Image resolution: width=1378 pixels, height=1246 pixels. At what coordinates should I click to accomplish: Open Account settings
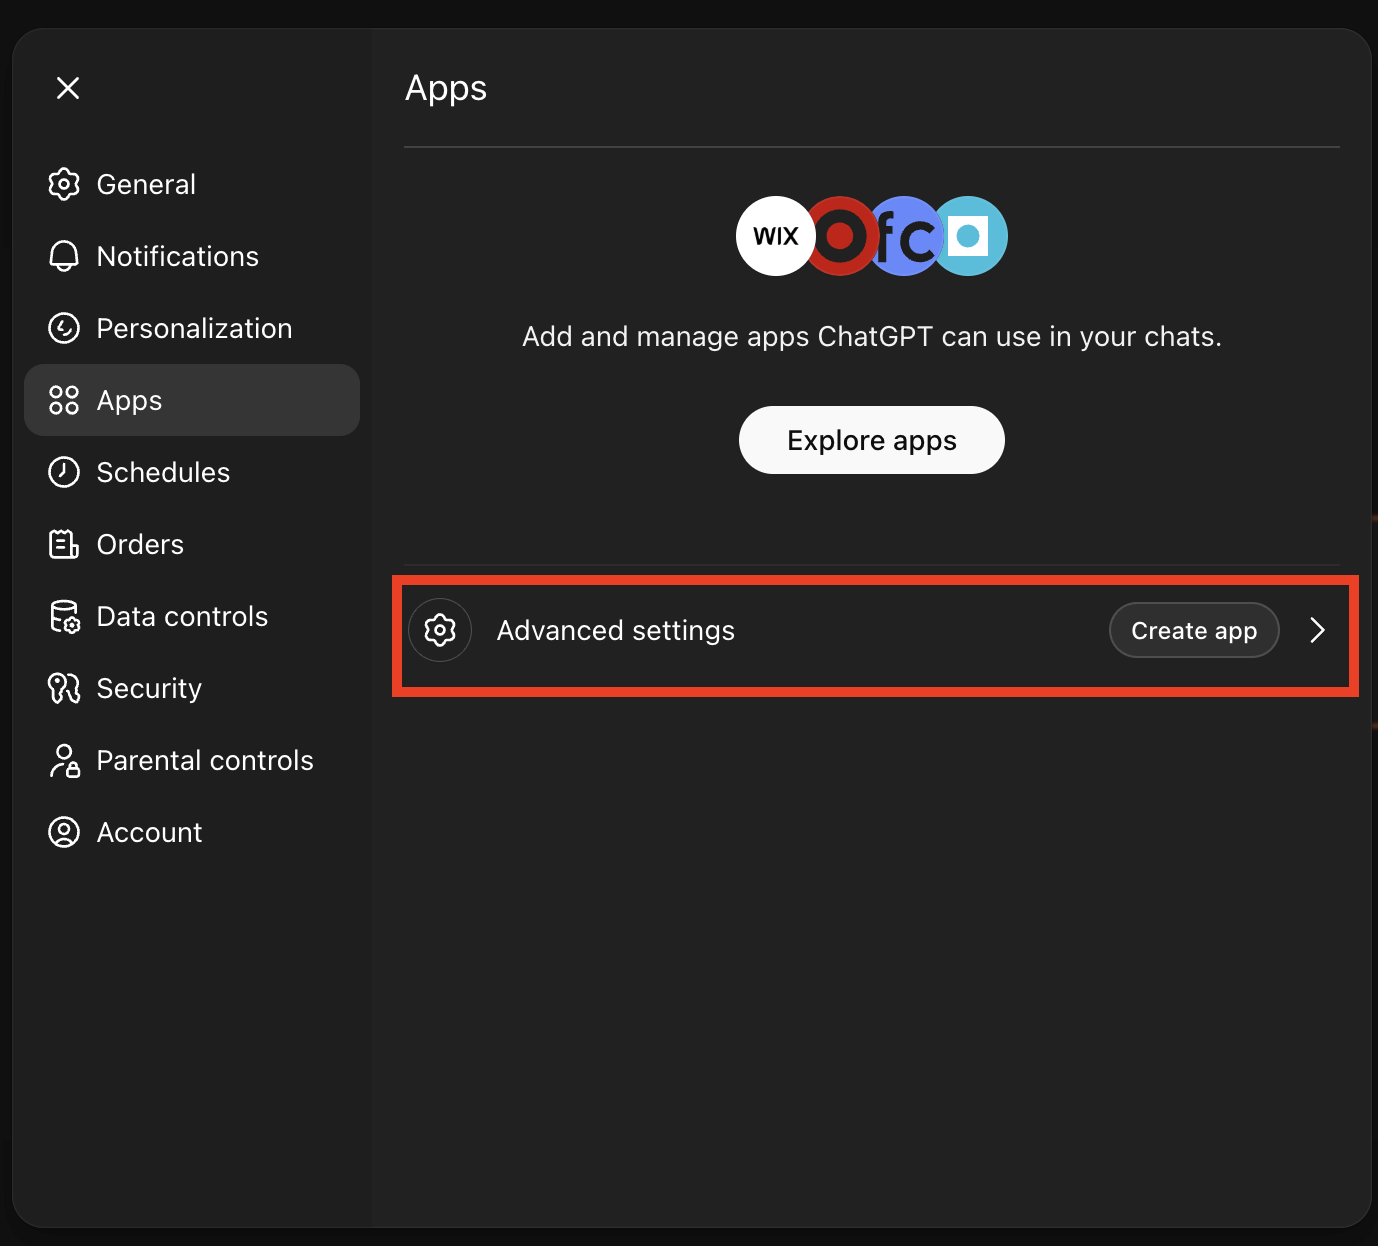point(192,832)
